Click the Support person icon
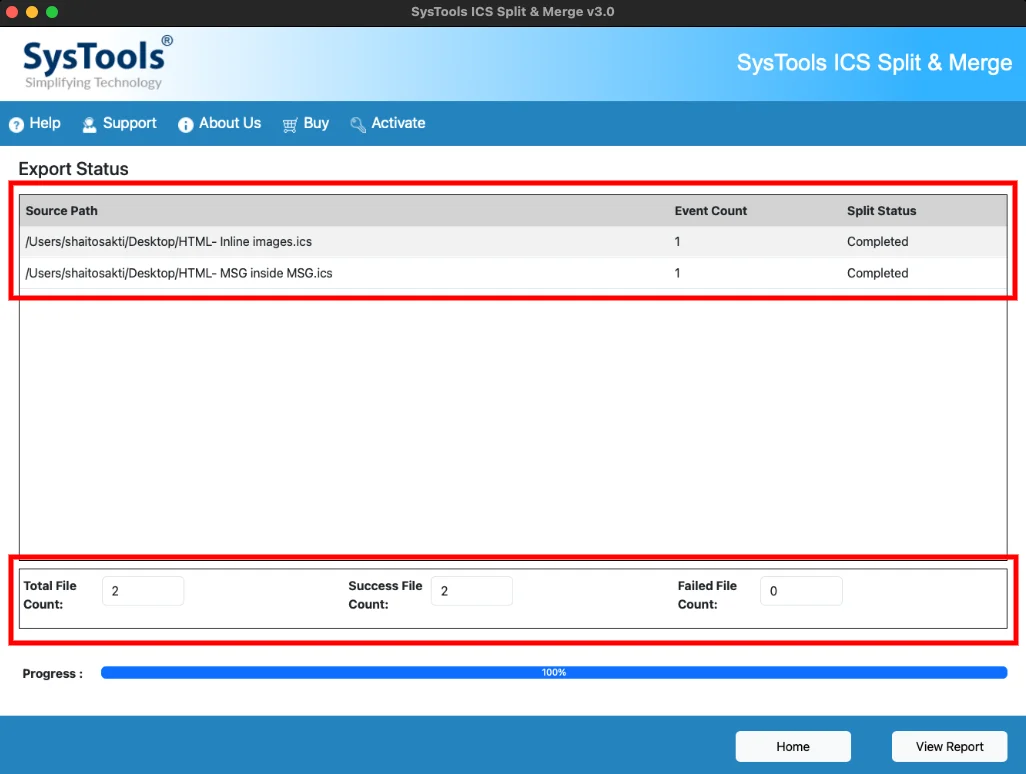This screenshot has width=1026, height=774. 89,124
